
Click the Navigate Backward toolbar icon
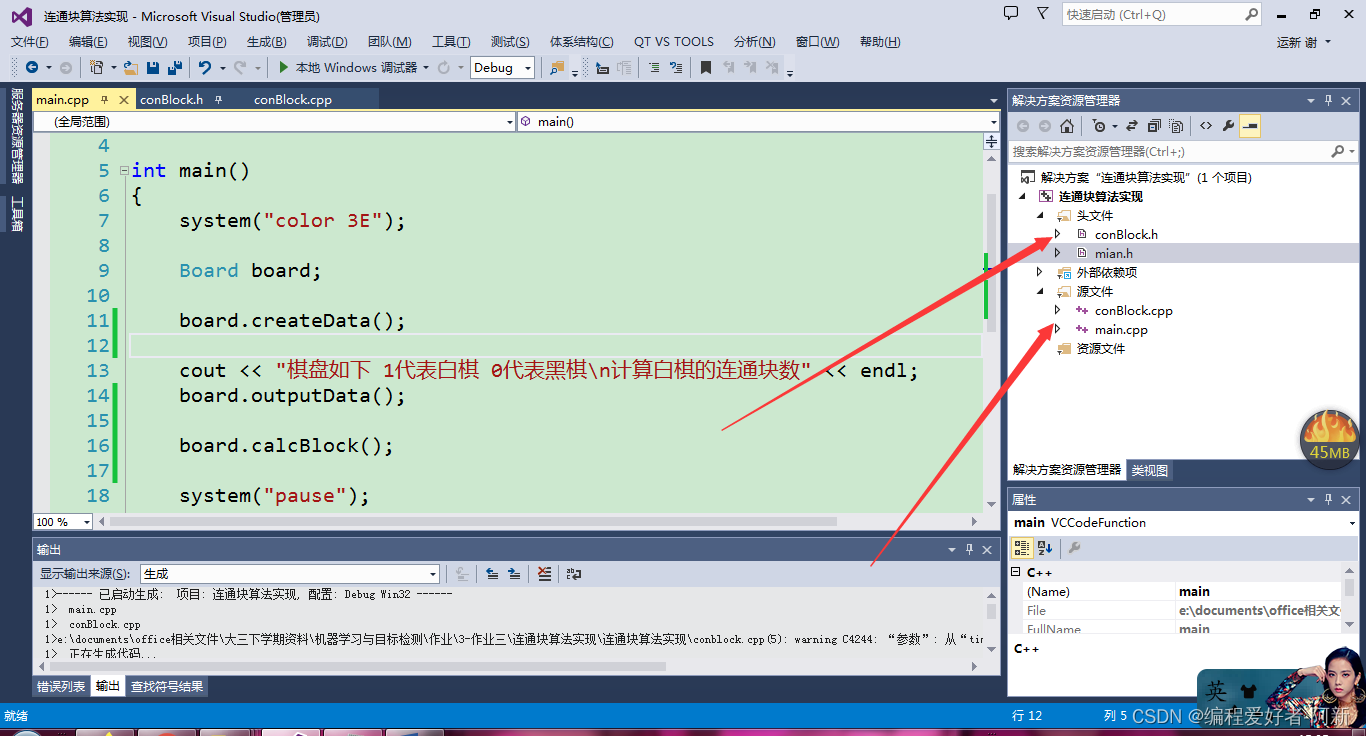(32, 67)
